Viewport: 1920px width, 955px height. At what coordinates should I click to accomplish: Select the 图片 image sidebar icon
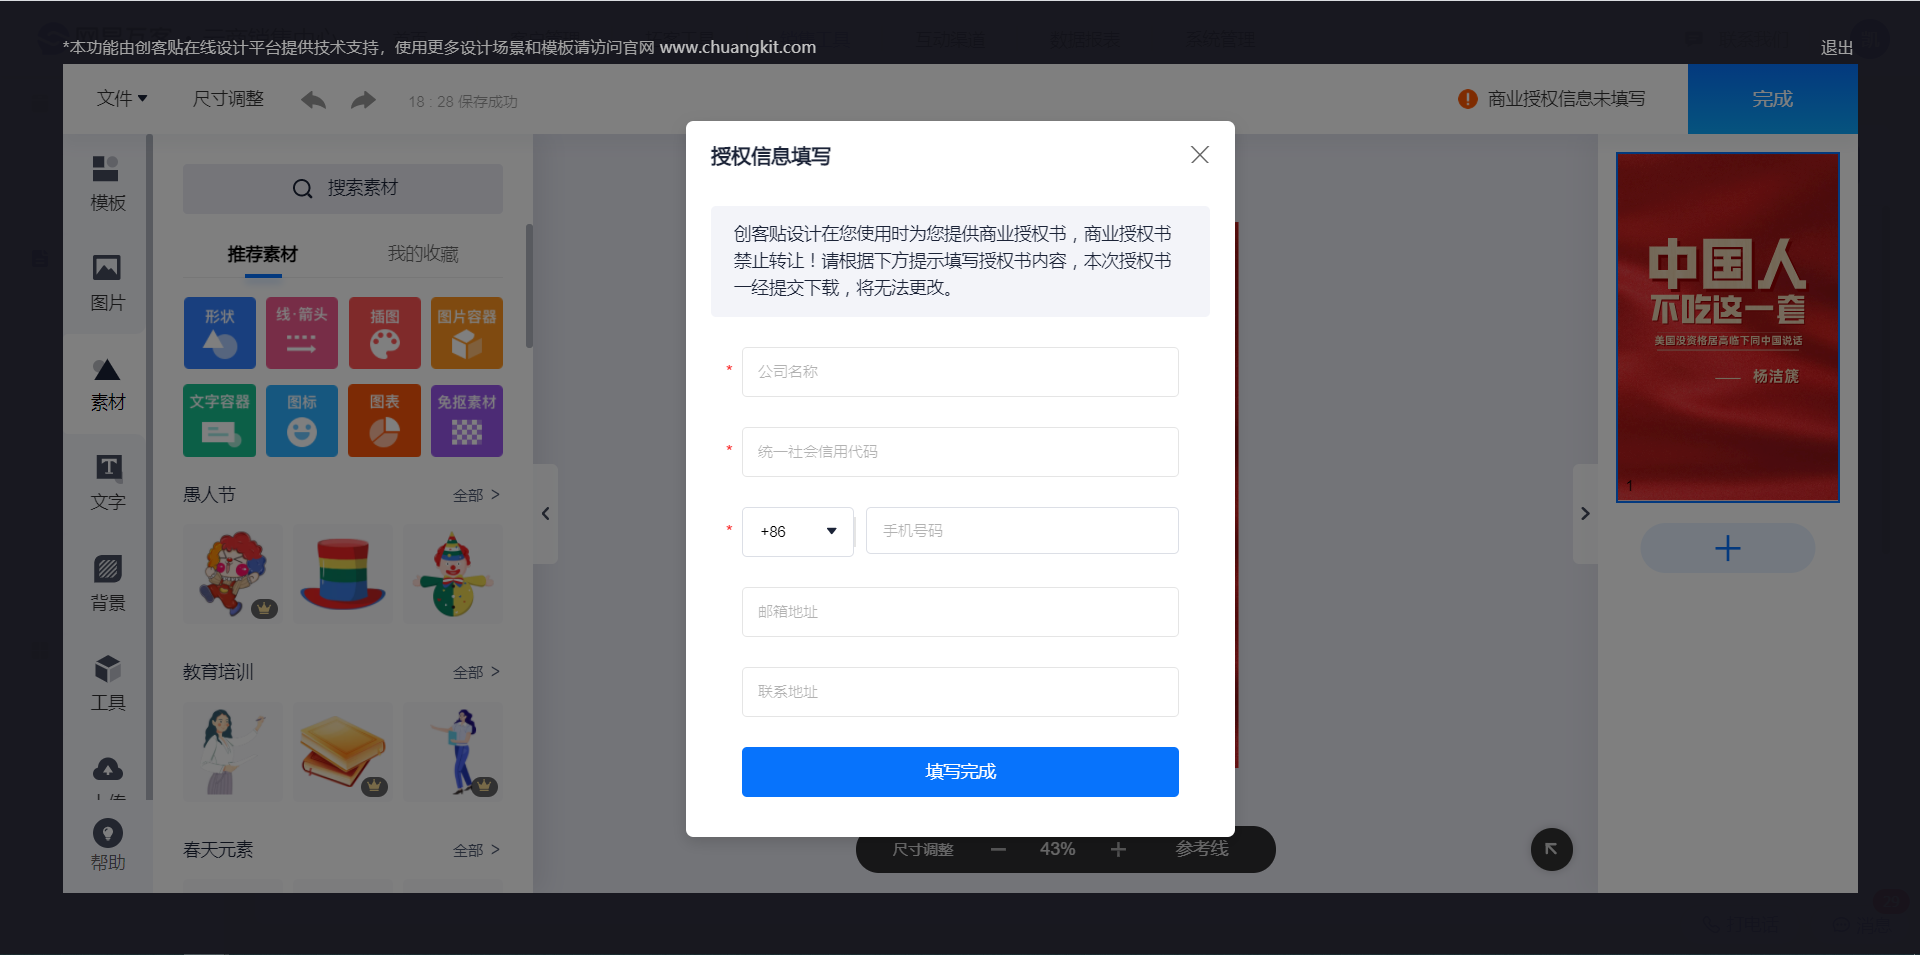pyautogui.click(x=107, y=283)
